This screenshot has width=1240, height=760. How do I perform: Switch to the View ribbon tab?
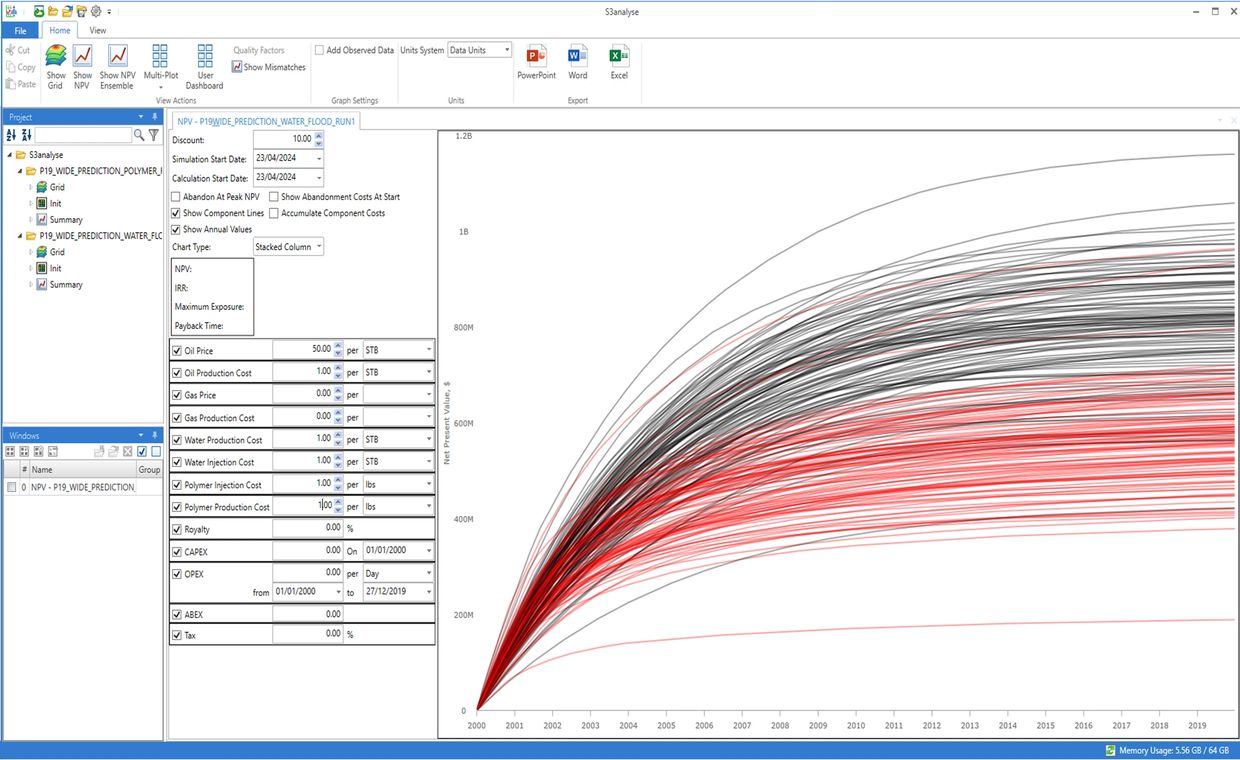coord(98,31)
